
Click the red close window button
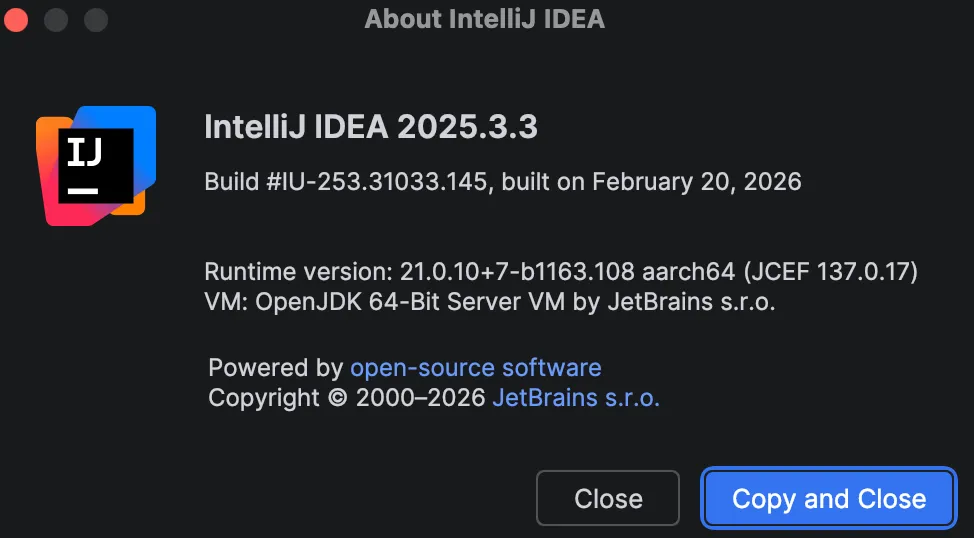click(17, 19)
